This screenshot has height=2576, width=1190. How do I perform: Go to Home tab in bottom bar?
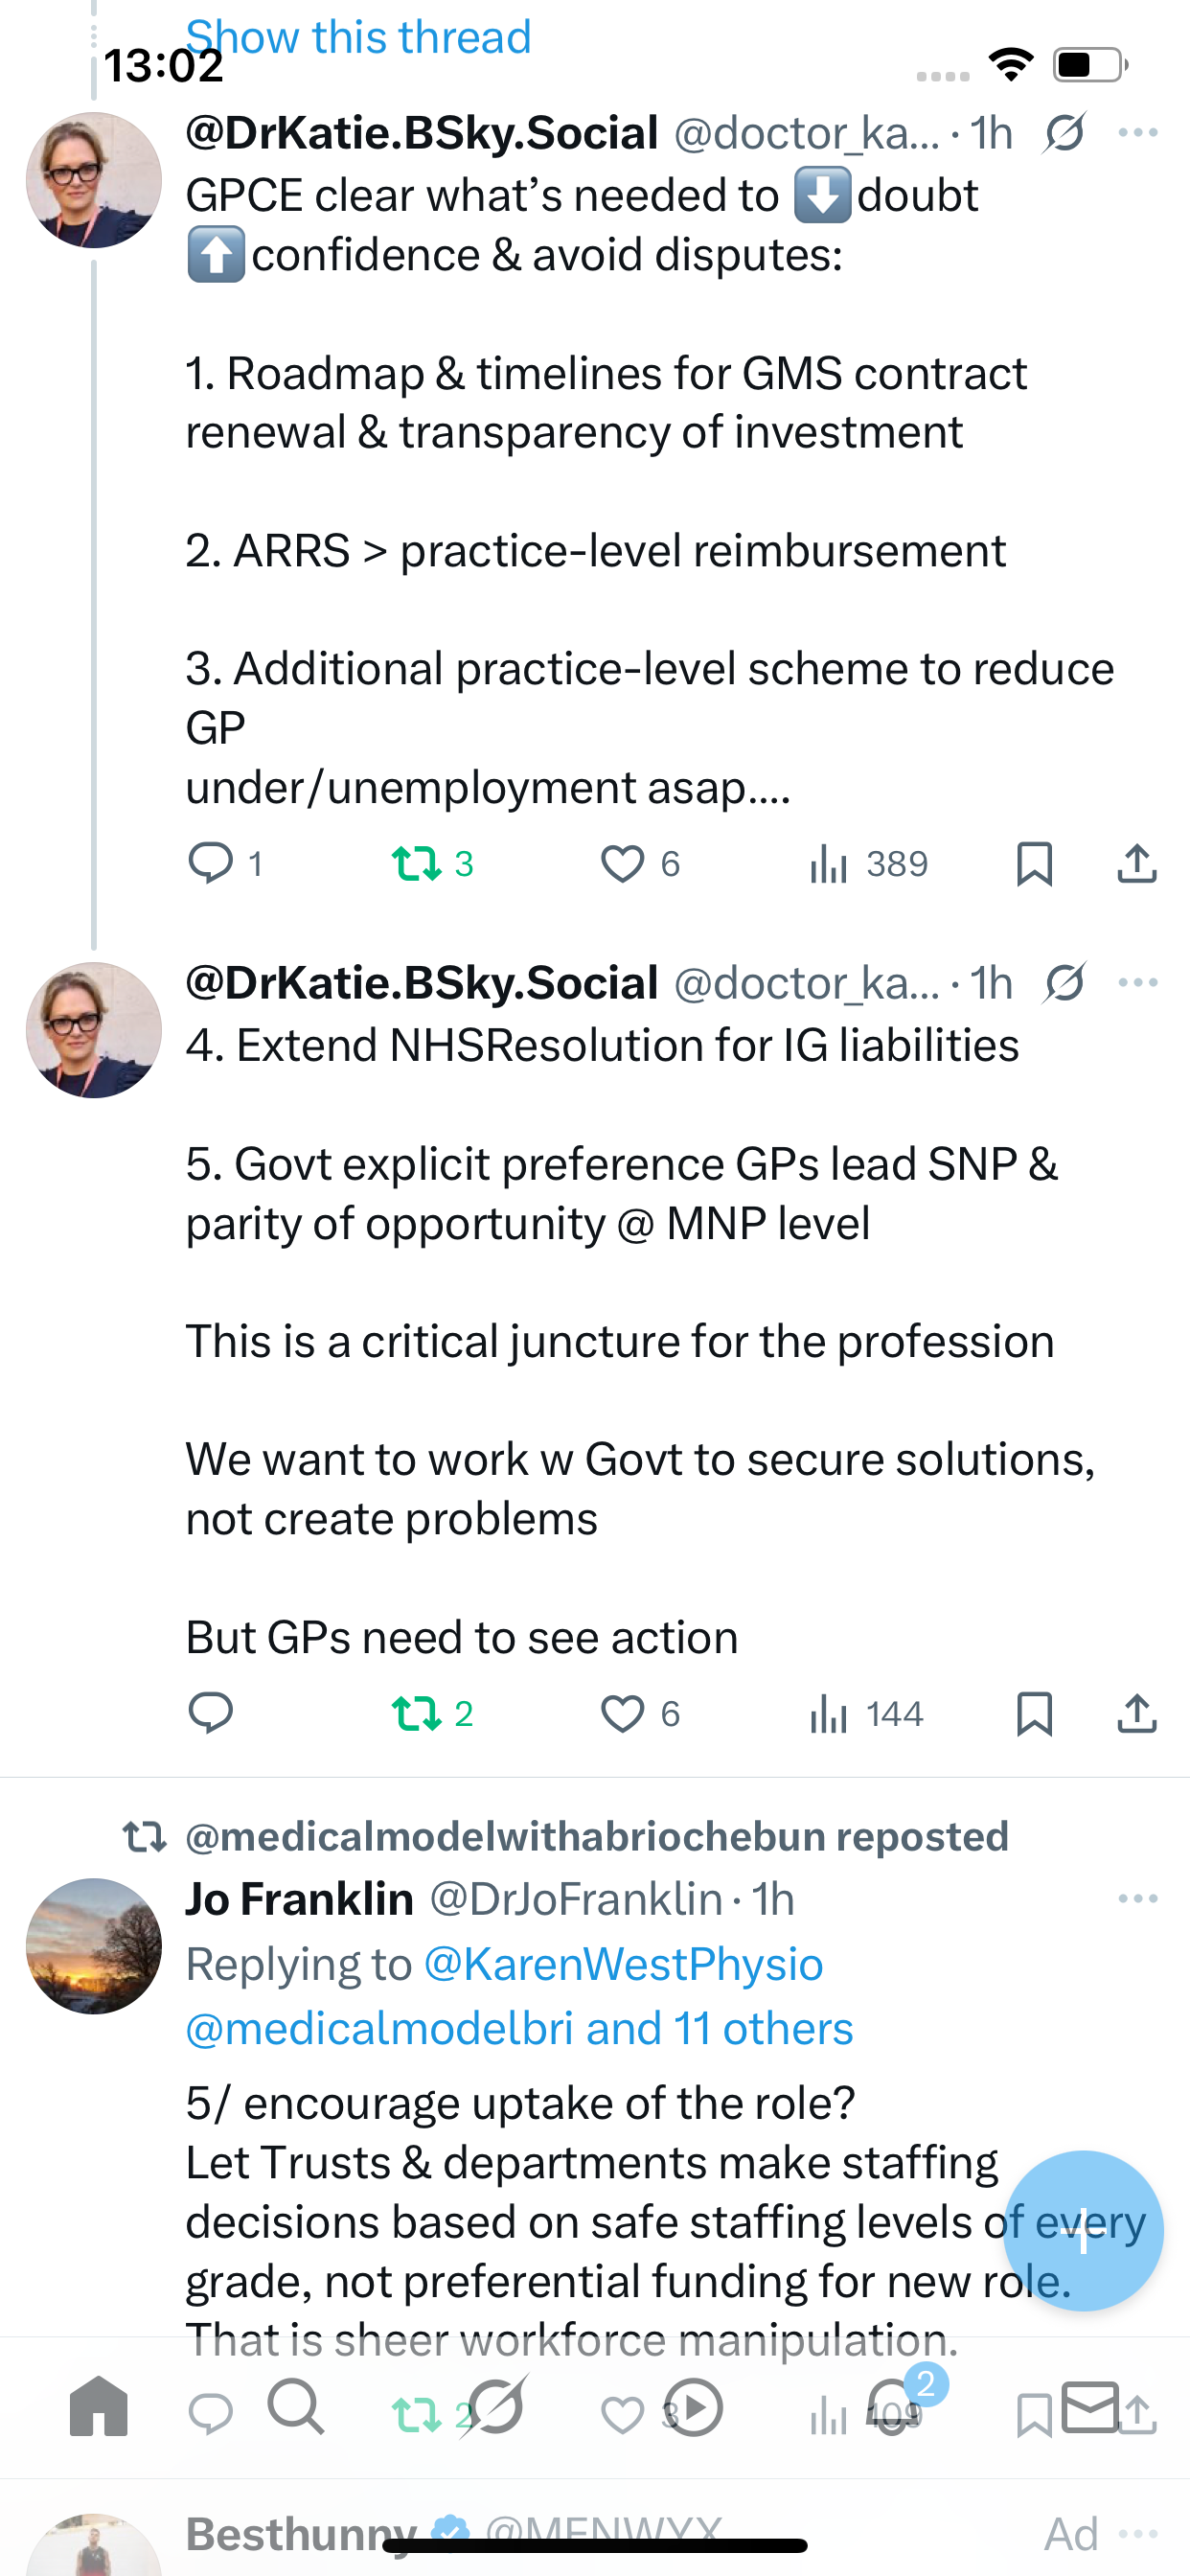coord(99,2406)
